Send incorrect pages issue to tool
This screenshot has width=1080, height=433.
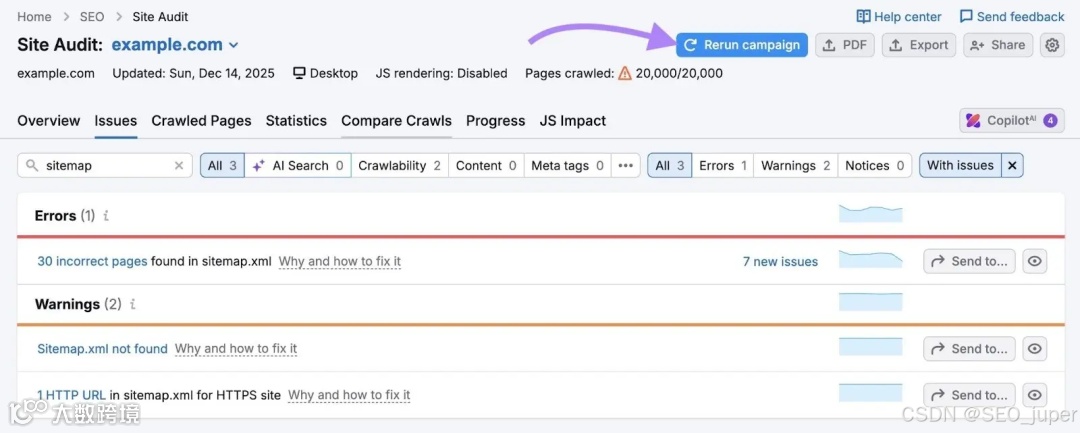click(x=969, y=262)
